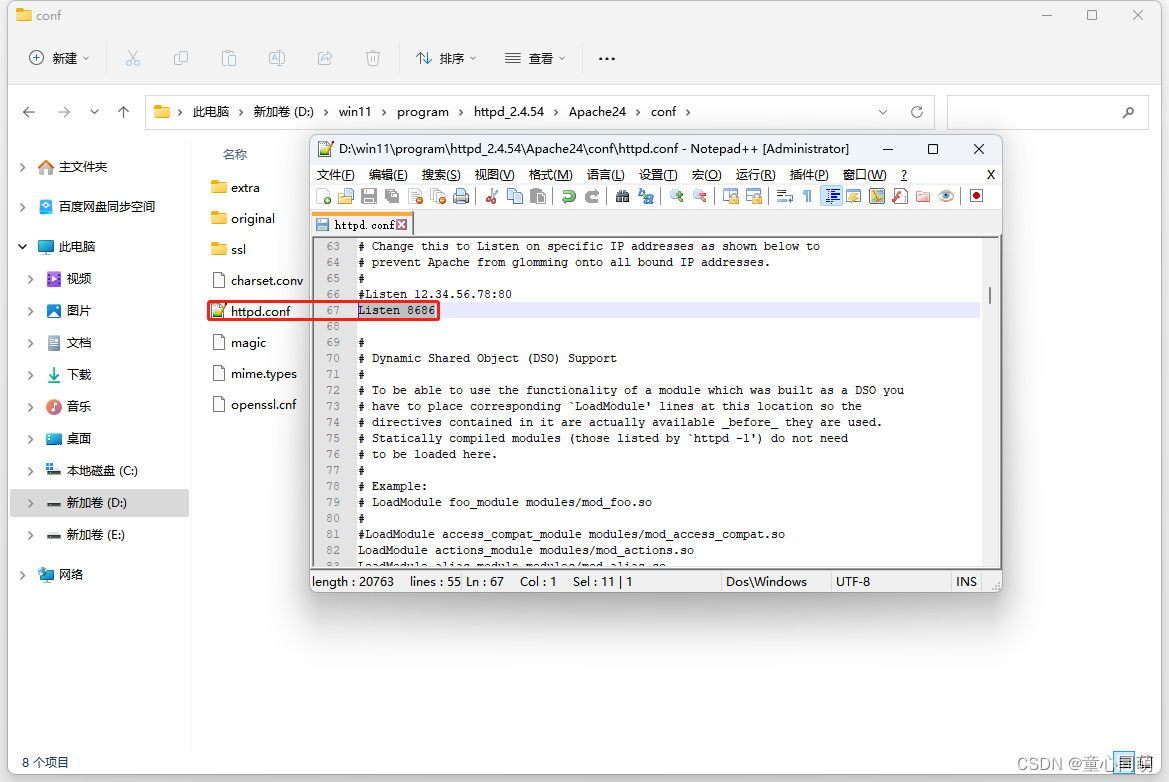Expand the 此电脑 tree item in sidebar
1169x782 pixels.
coord(22,246)
